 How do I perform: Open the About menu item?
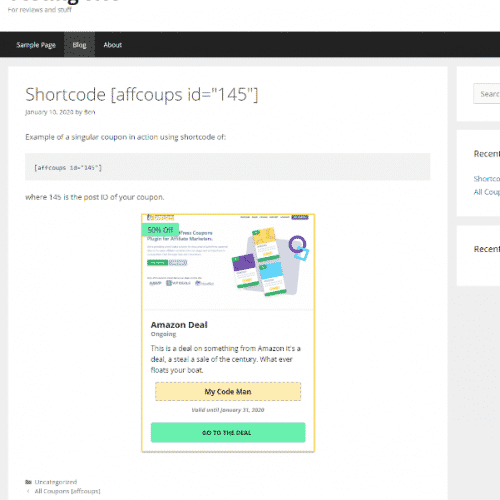tap(113, 45)
